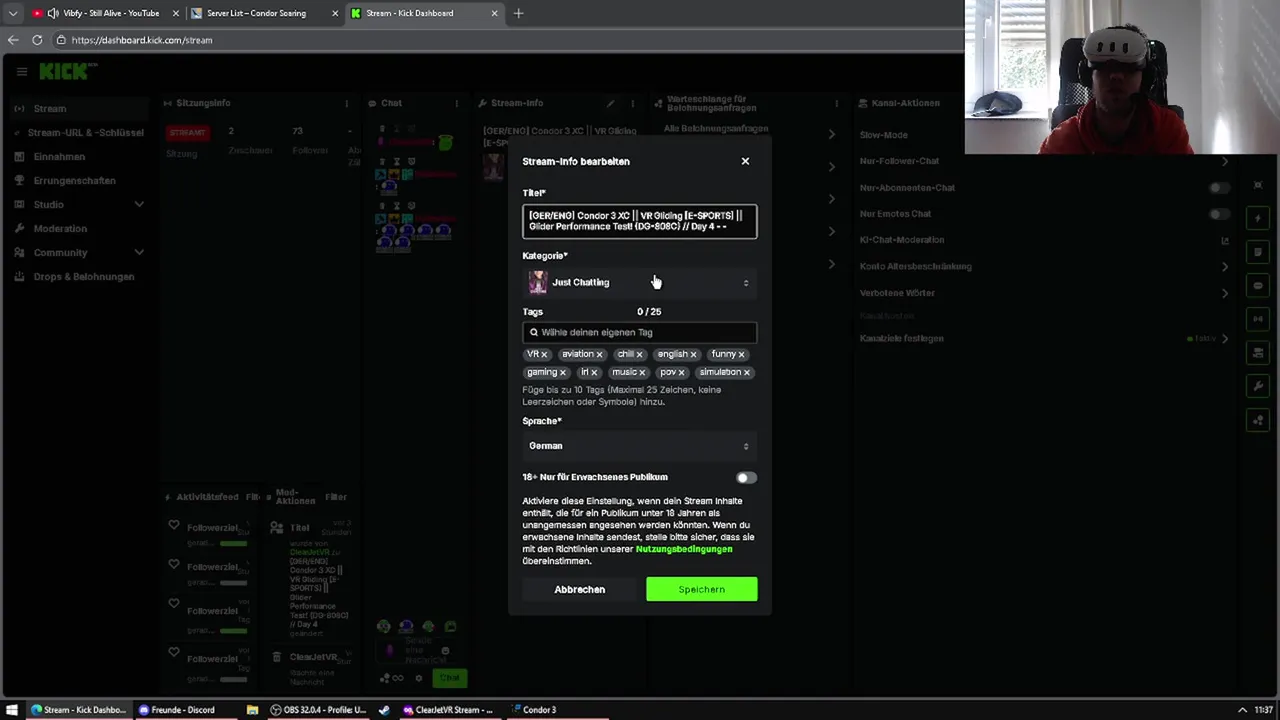Click the tag search field
1280x720 pixels.
point(640,332)
